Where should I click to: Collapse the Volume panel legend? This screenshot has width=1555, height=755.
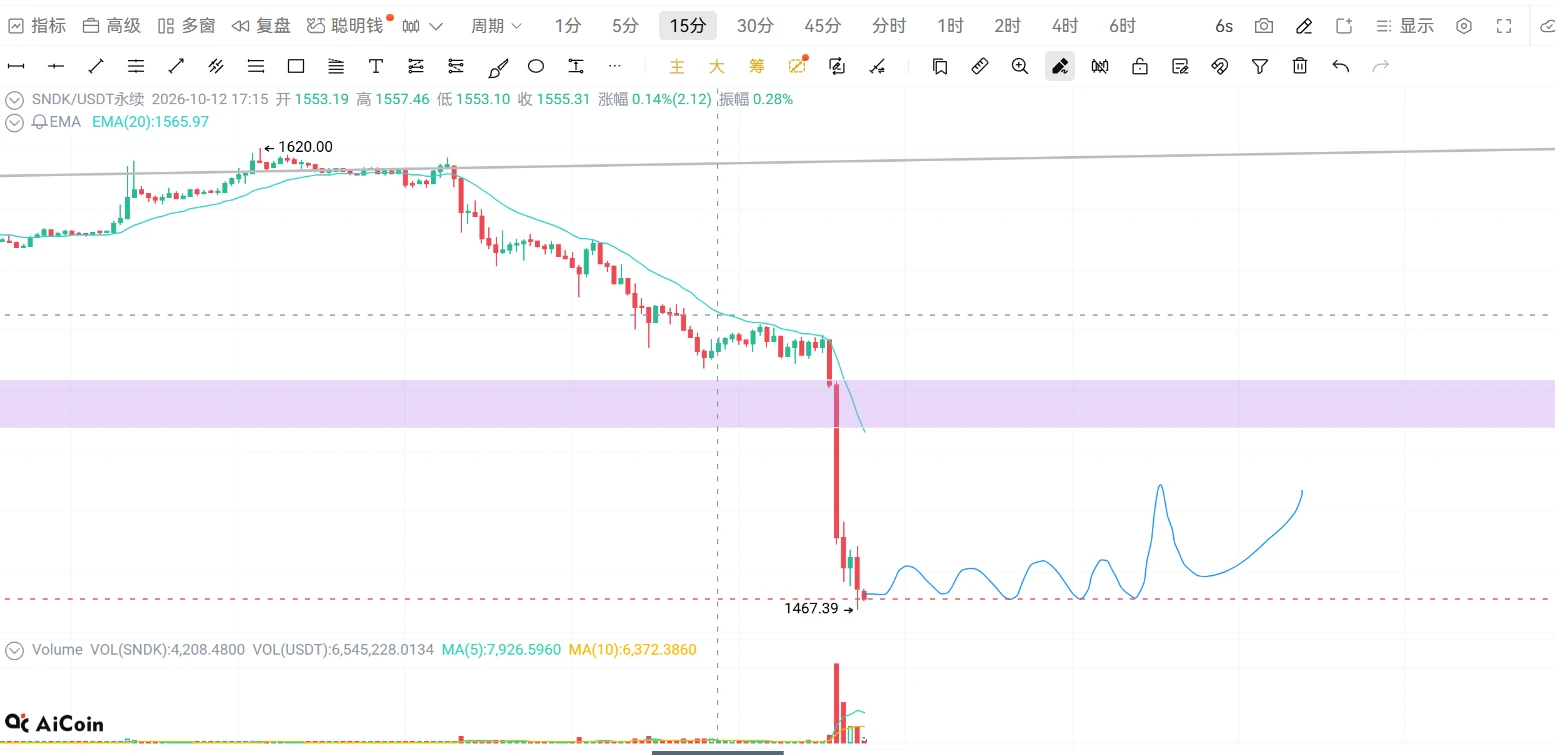14,650
